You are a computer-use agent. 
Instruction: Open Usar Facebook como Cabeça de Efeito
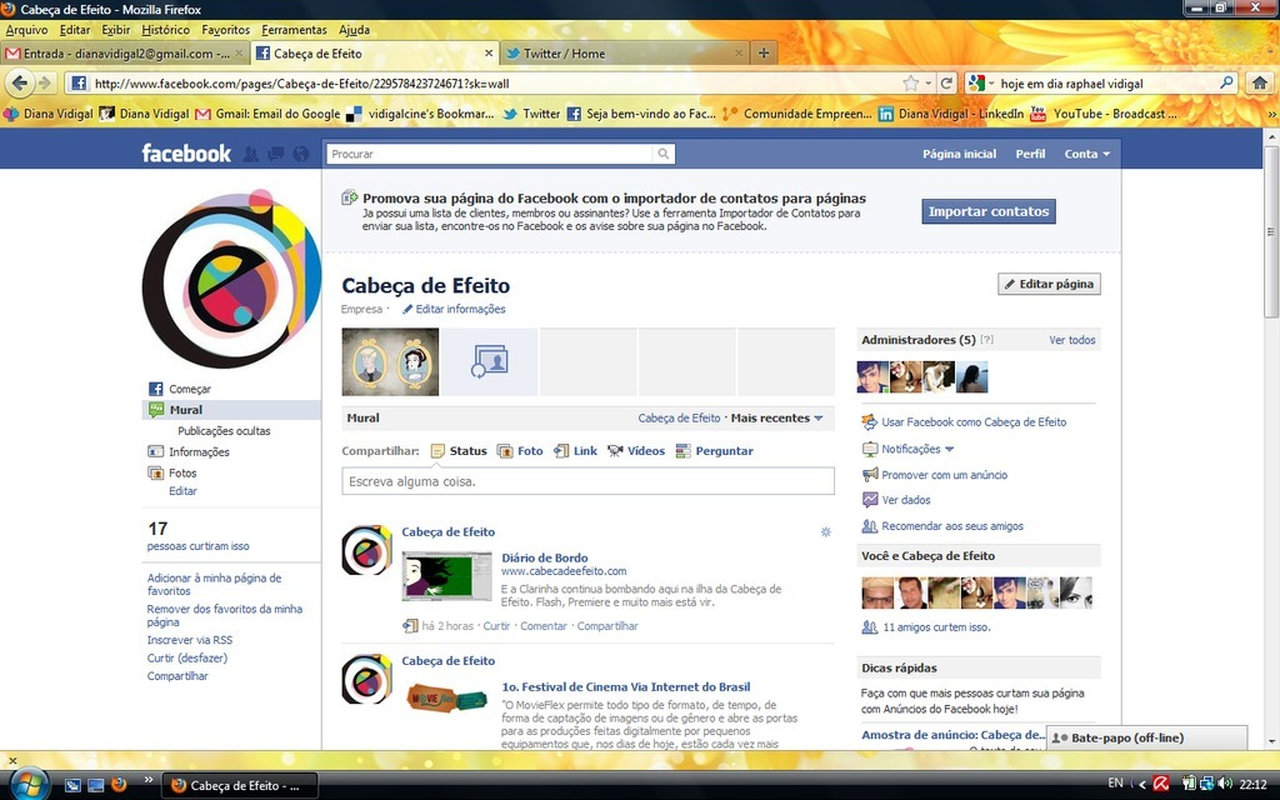(974, 422)
